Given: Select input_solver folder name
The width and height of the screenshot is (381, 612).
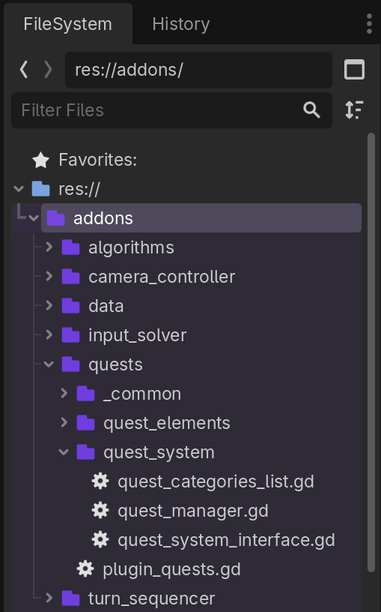Looking at the screenshot, I should tap(137, 336).
